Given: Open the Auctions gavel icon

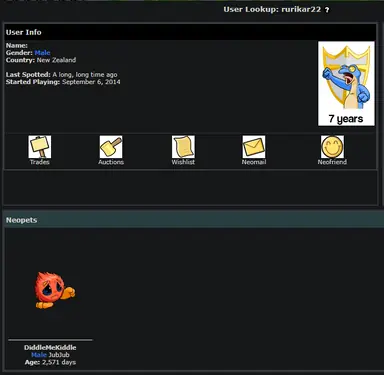Looking at the screenshot, I should coord(111,147).
